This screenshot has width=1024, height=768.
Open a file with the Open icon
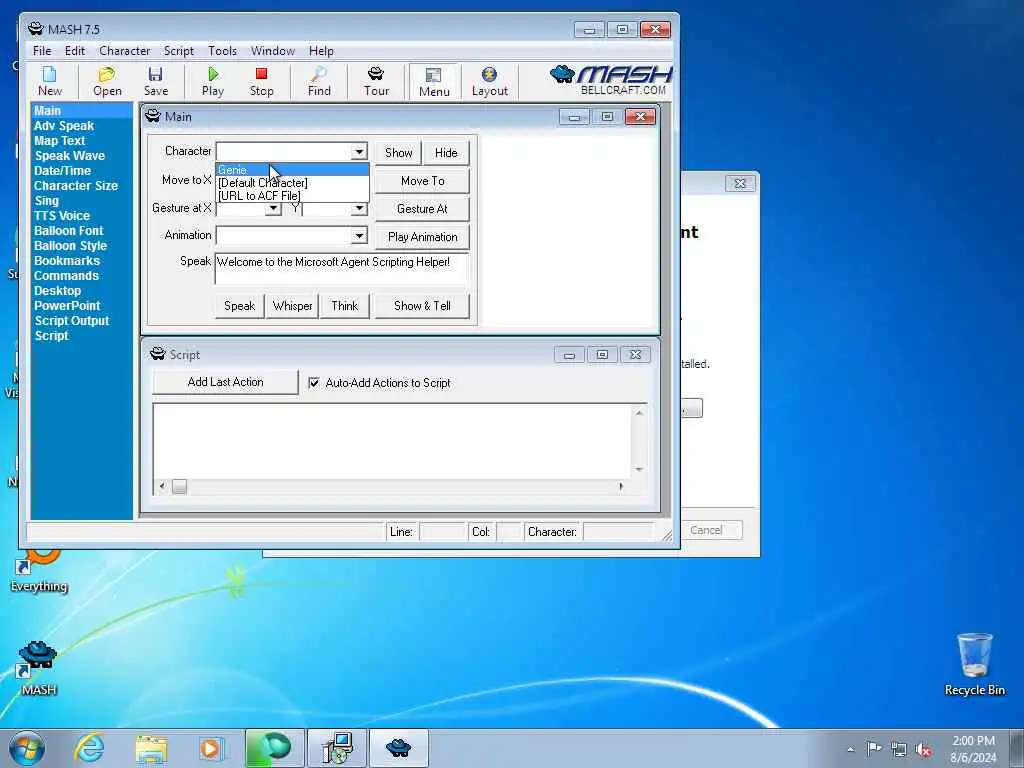coord(107,82)
